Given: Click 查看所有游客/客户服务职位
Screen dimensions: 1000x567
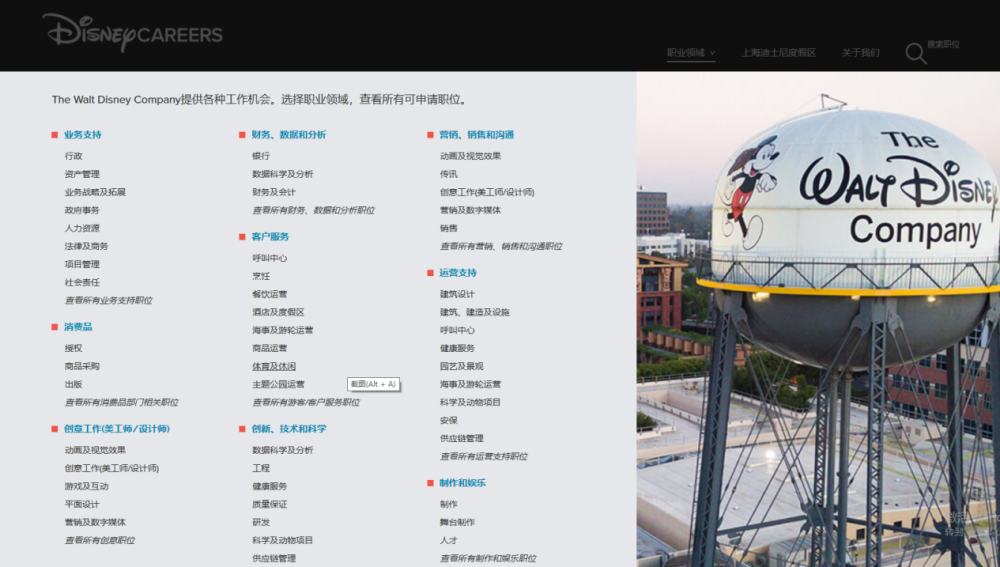Looking at the screenshot, I should pyautogui.click(x=306, y=402).
